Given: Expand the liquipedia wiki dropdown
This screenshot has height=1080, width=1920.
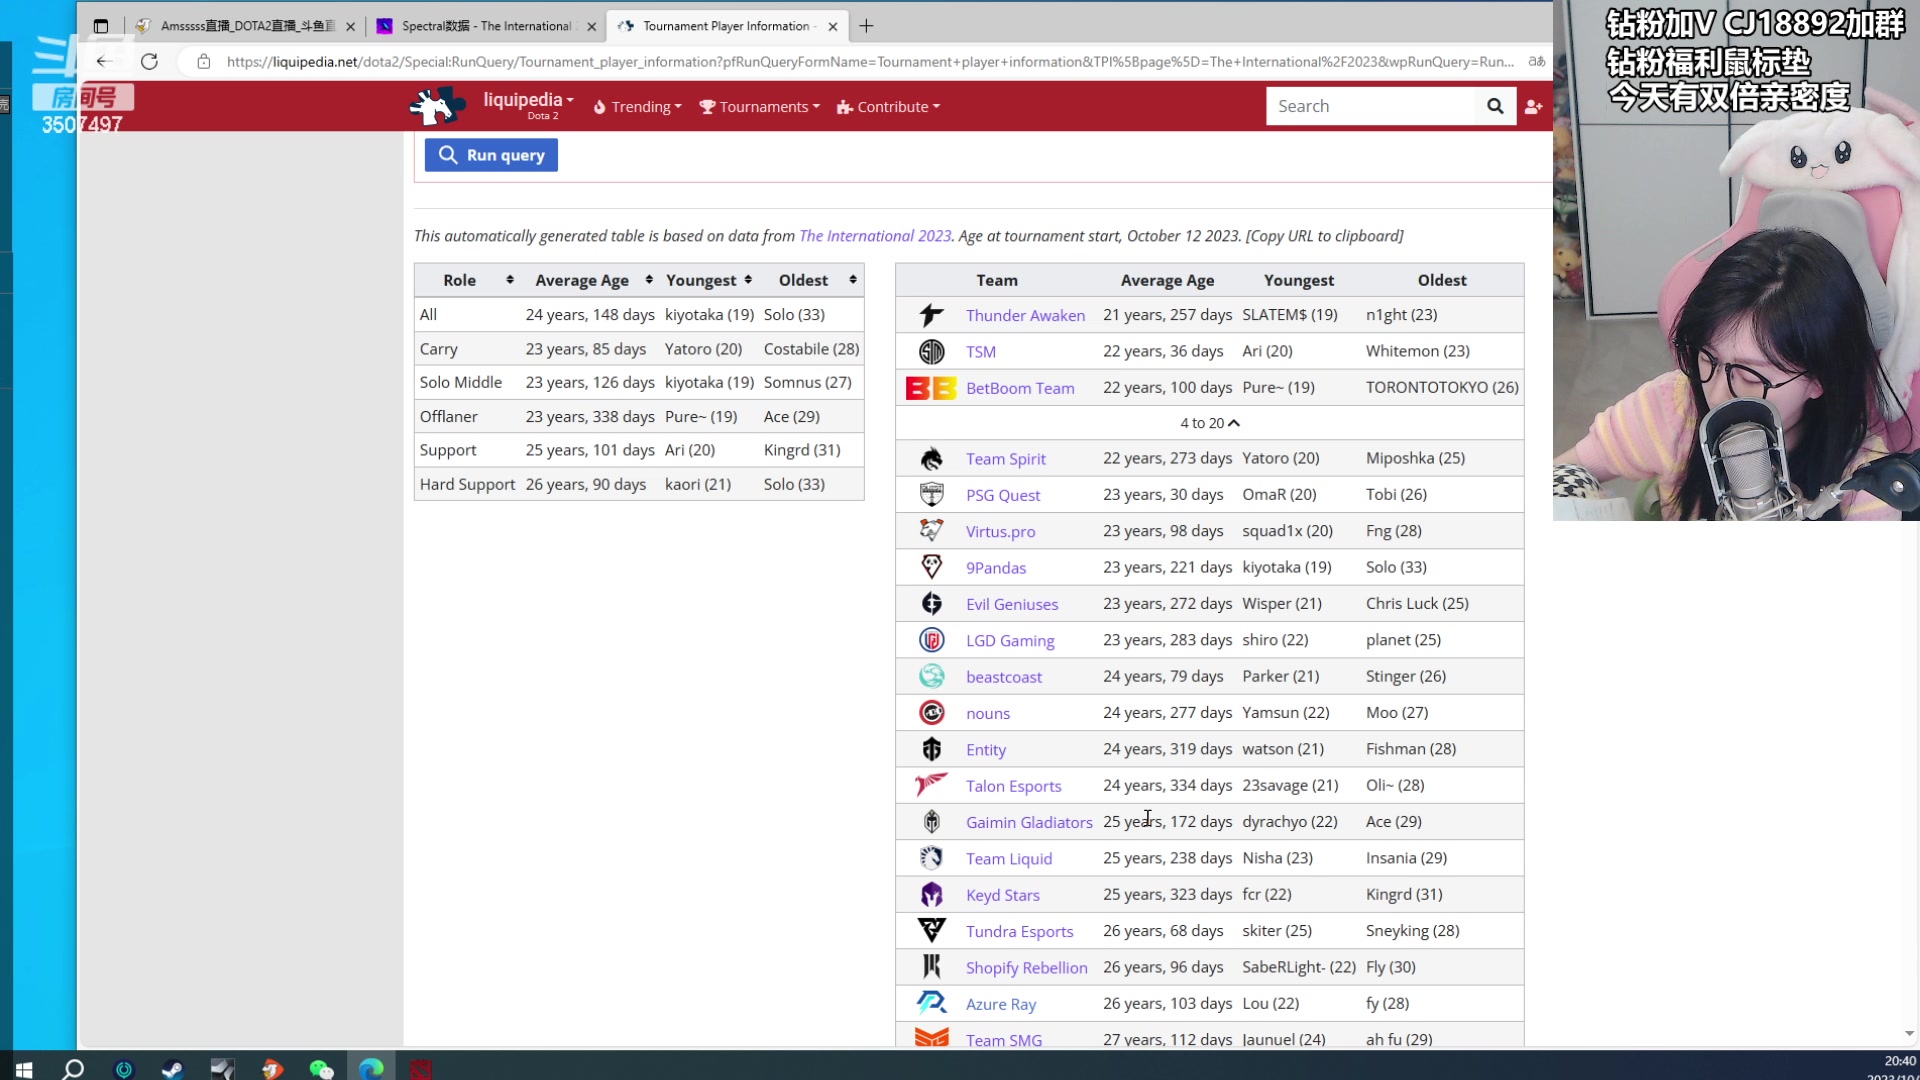Looking at the screenshot, I should [528, 101].
